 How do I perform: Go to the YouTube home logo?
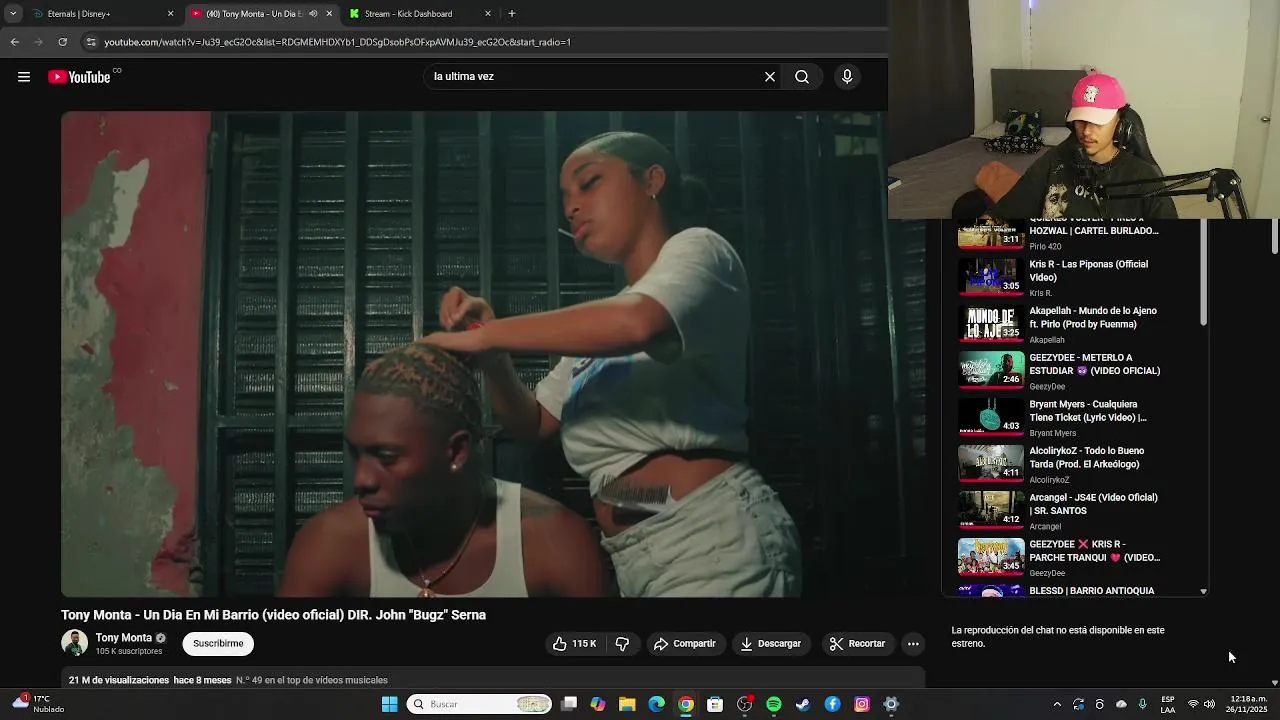coord(80,77)
